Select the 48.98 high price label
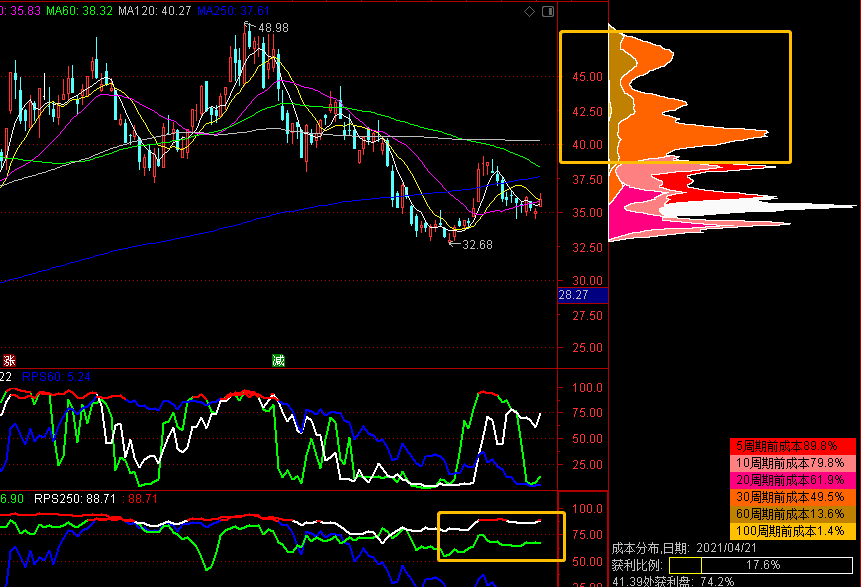Screen dimensions: 861x587 pyautogui.click(x=273, y=27)
